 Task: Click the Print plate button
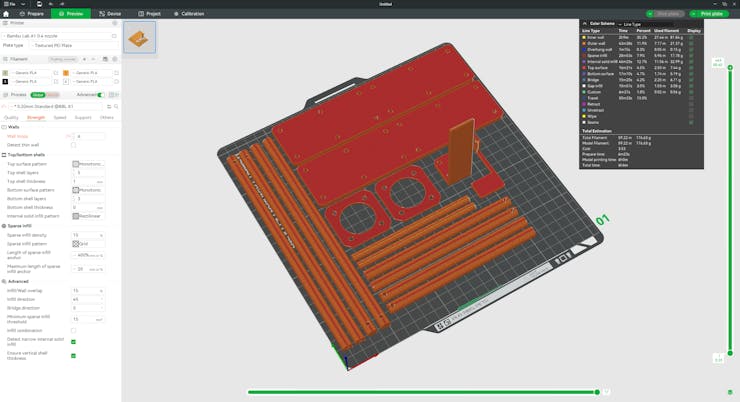pos(709,14)
